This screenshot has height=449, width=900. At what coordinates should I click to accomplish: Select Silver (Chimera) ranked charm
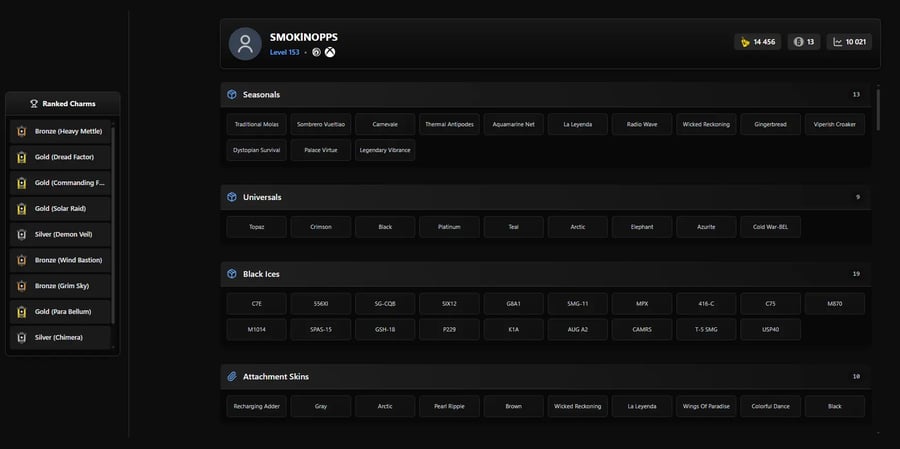coord(61,338)
